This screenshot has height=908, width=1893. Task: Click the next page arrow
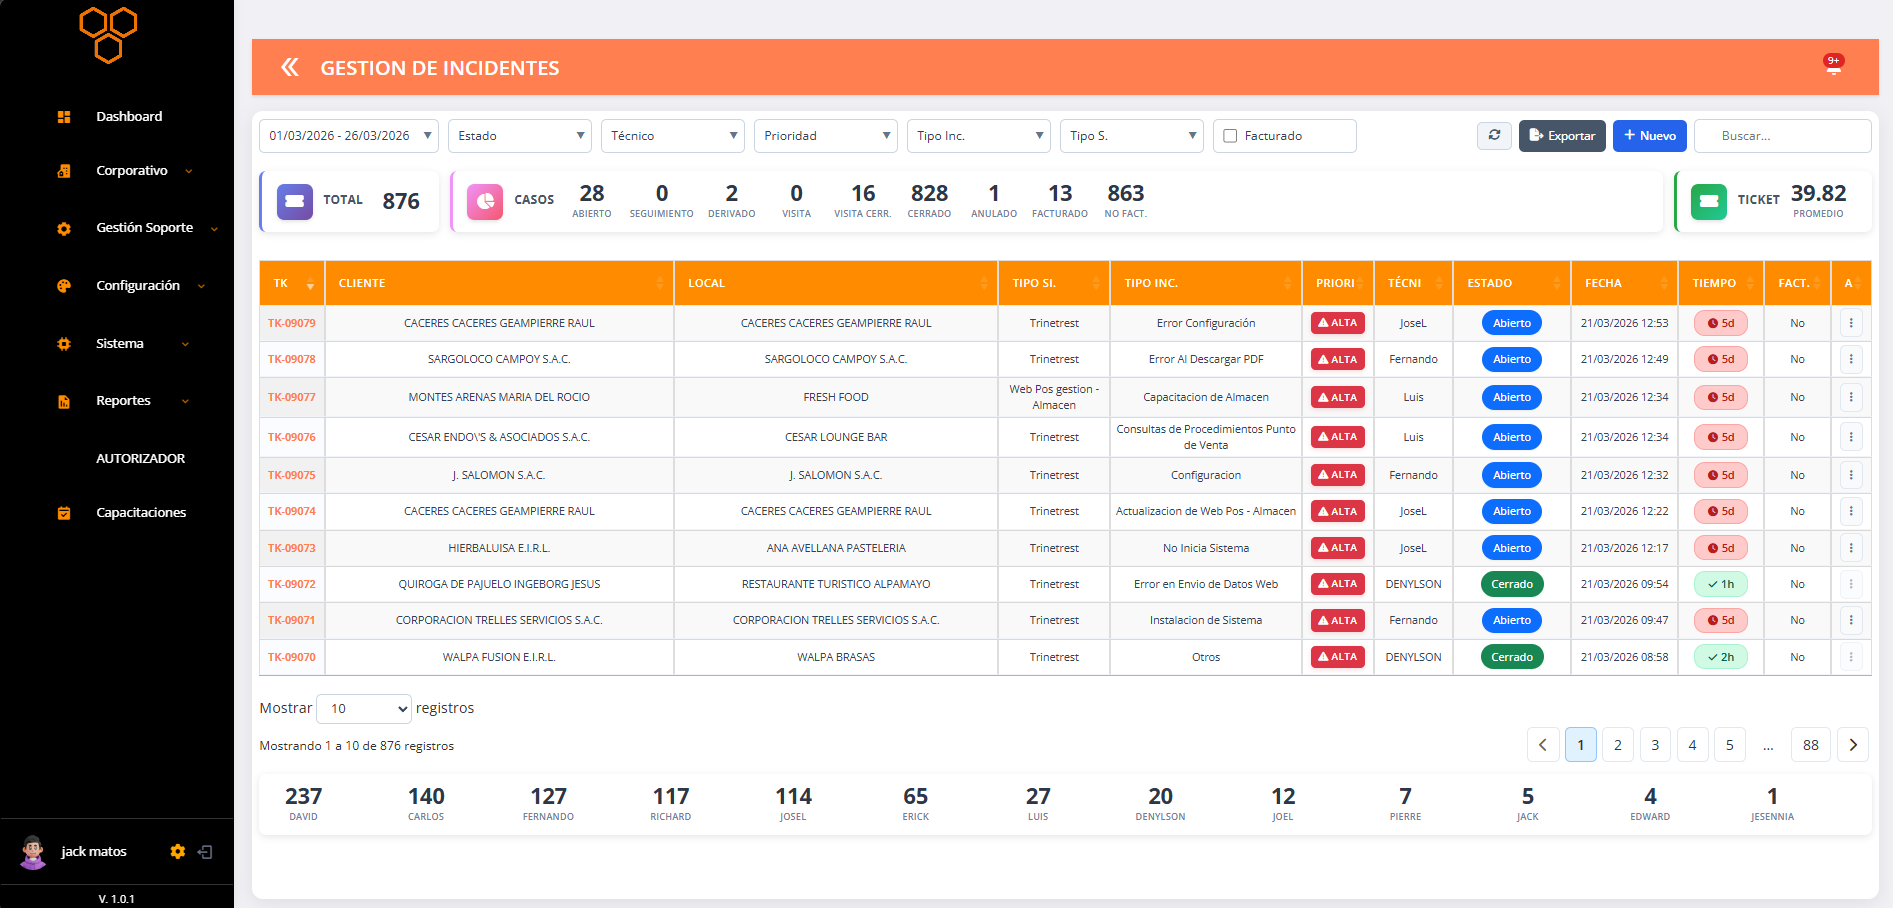pyautogui.click(x=1853, y=745)
